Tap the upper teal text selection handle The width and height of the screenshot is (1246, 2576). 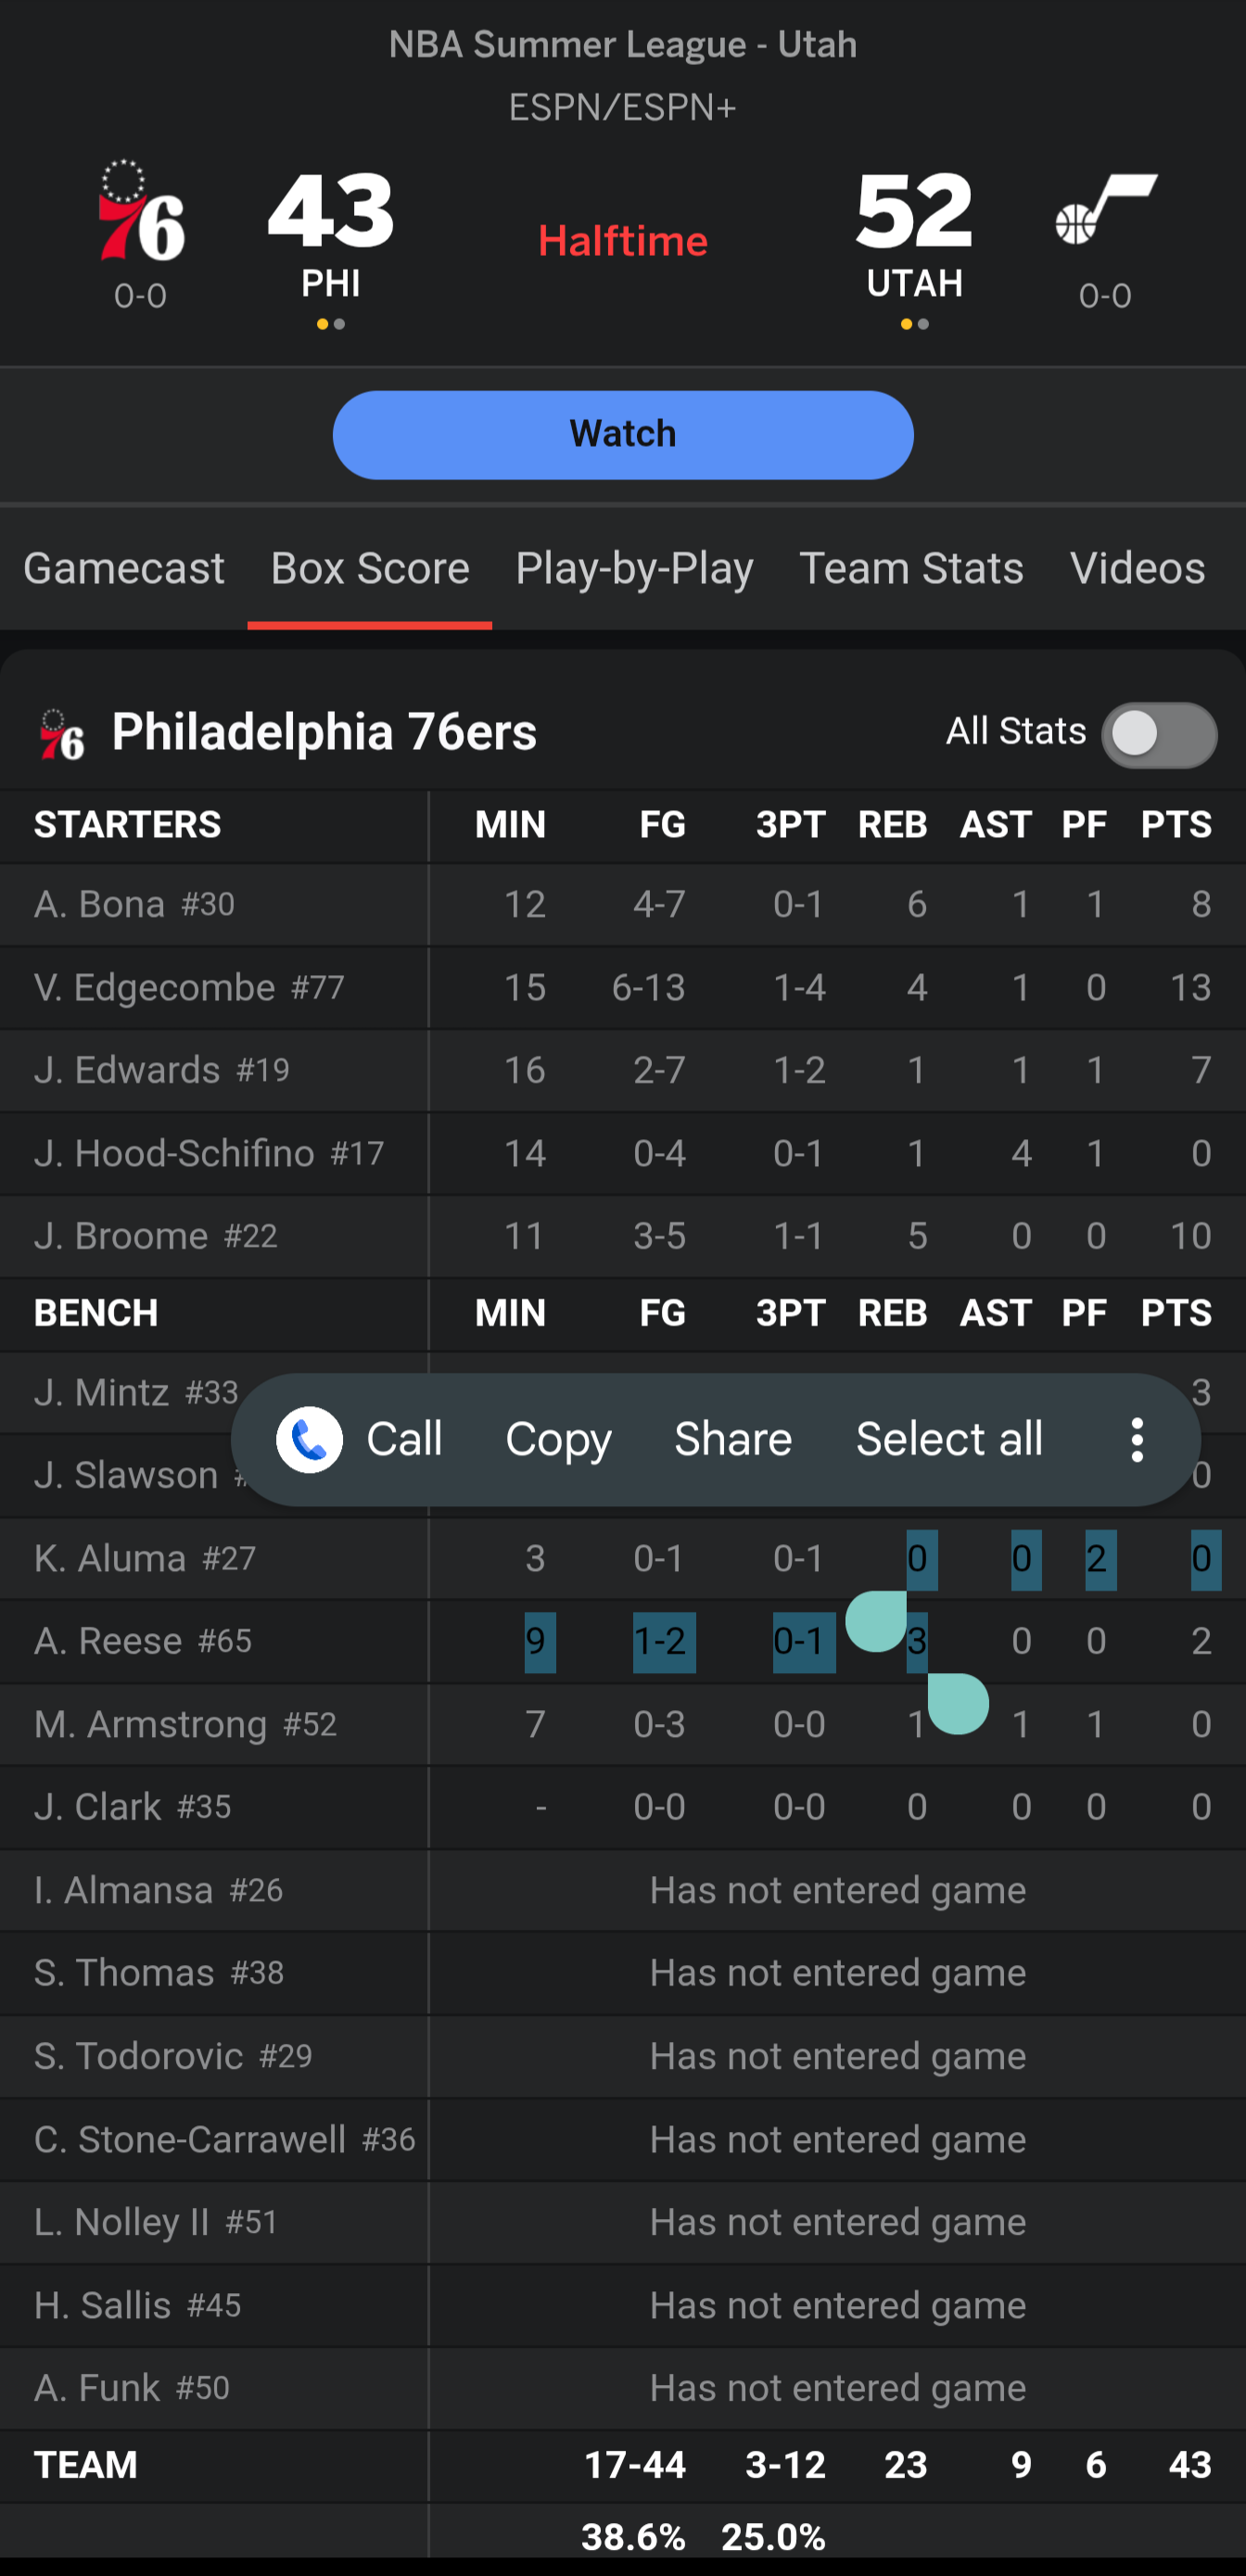tap(877, 1620)
